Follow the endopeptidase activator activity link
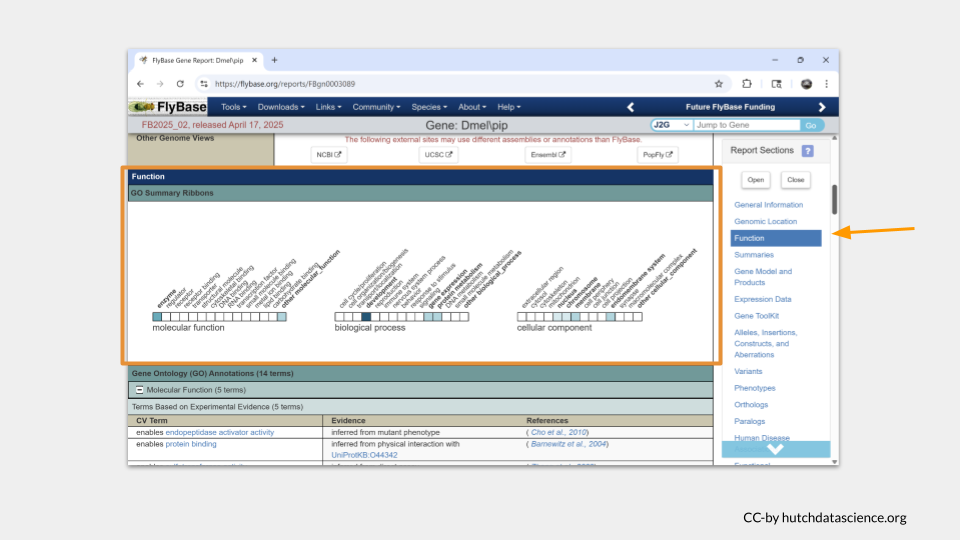 click(x=220, y=432)
